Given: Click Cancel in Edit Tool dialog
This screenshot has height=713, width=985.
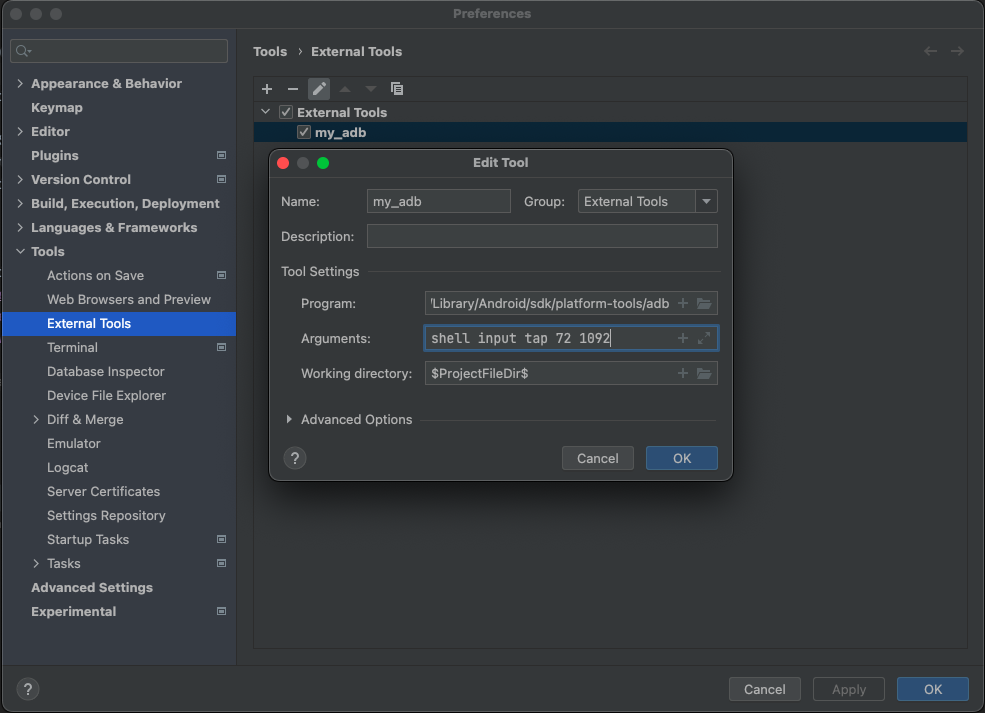Looking at the screenshot, I should [597, 458].
